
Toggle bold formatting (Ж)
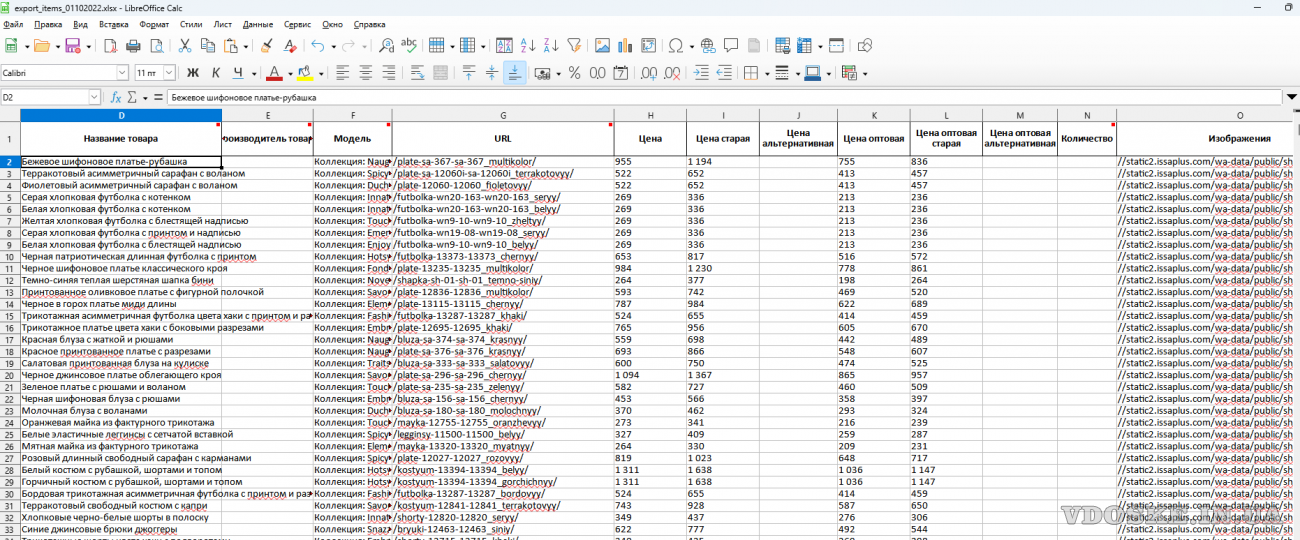tap(193, 73)
